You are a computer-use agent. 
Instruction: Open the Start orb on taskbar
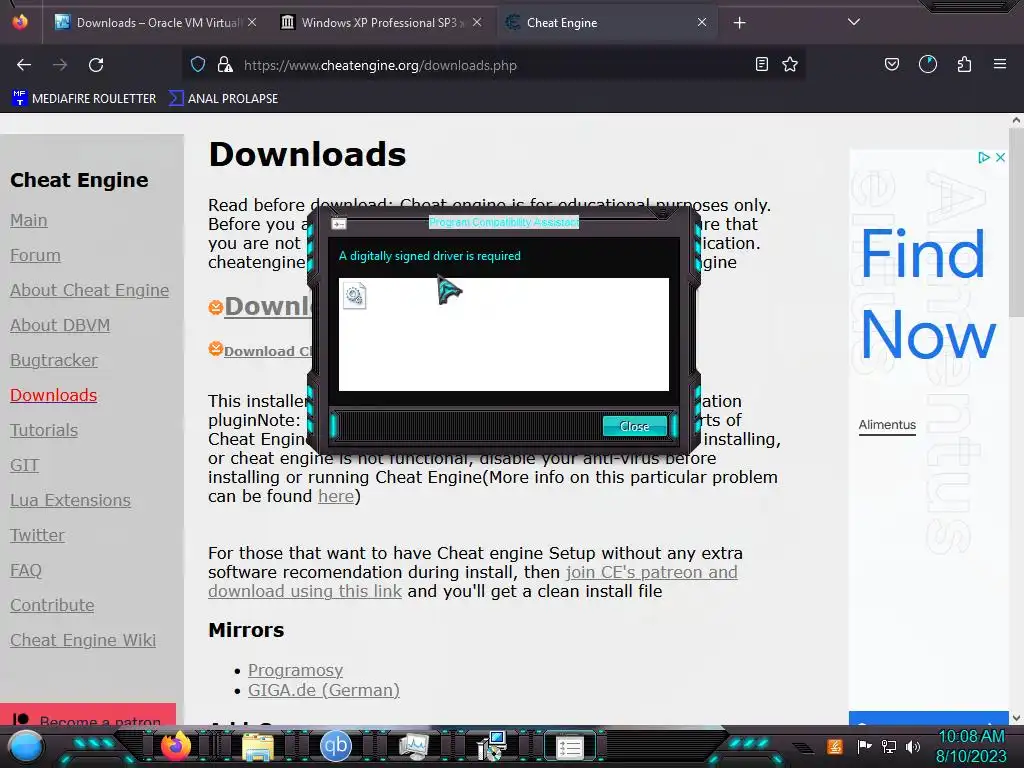(x=26, y=746)
